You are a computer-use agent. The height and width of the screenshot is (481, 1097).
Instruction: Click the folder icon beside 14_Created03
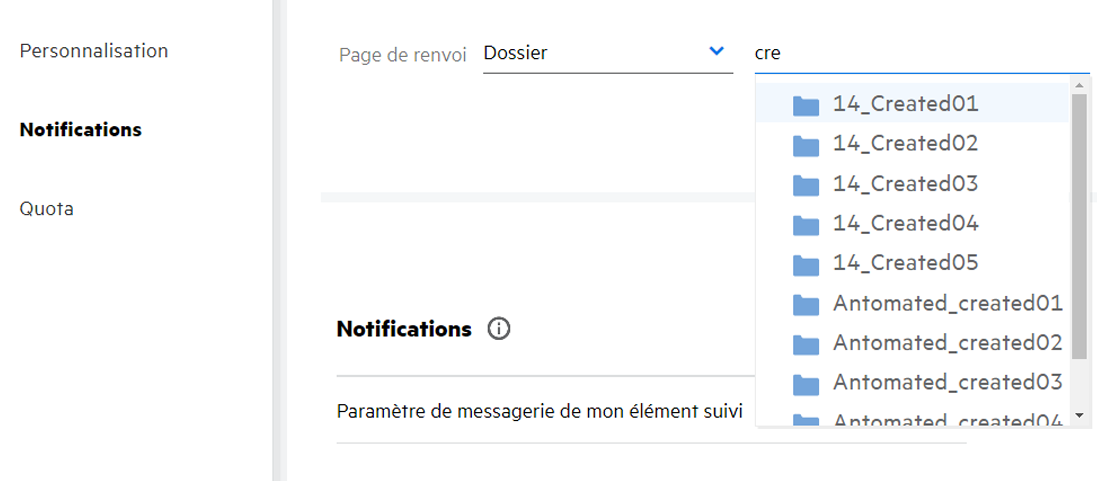(805, 185)
